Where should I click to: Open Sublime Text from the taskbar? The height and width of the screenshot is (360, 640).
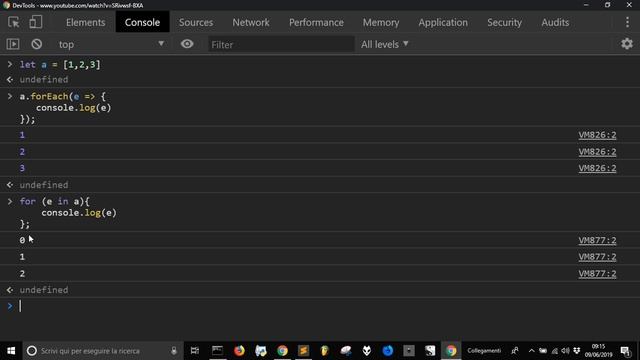tap(303, 351)
